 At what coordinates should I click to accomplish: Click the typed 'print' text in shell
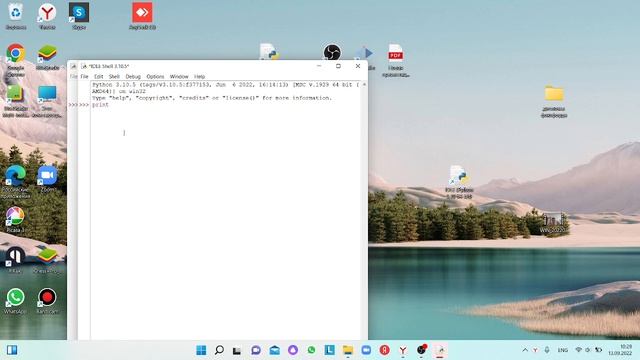click(x=100, y=105)
